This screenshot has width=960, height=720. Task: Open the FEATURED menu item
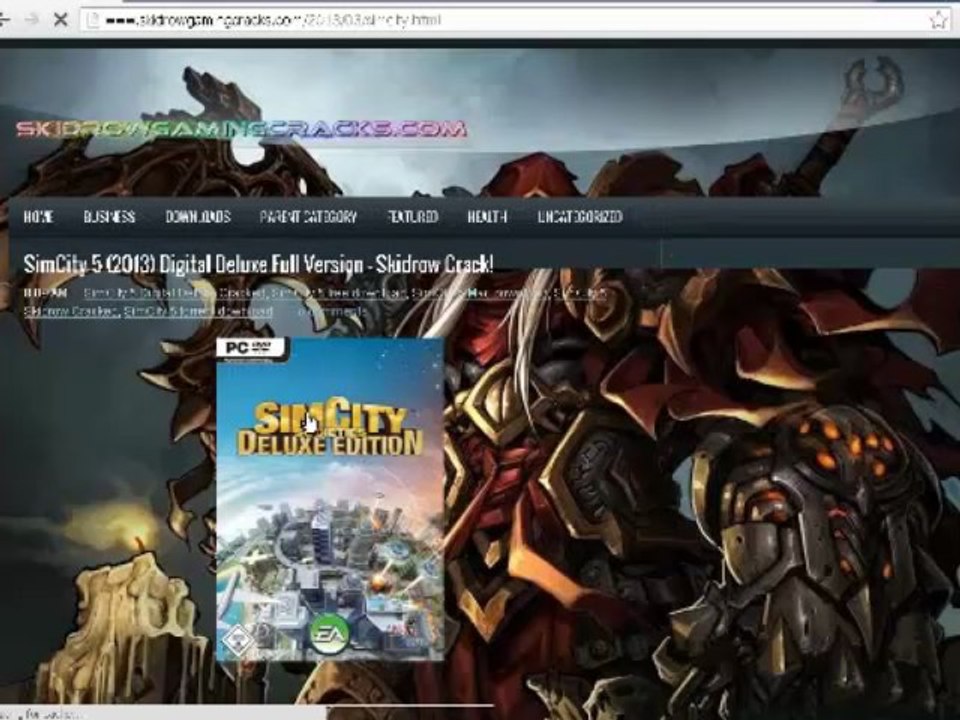(413, 217)
